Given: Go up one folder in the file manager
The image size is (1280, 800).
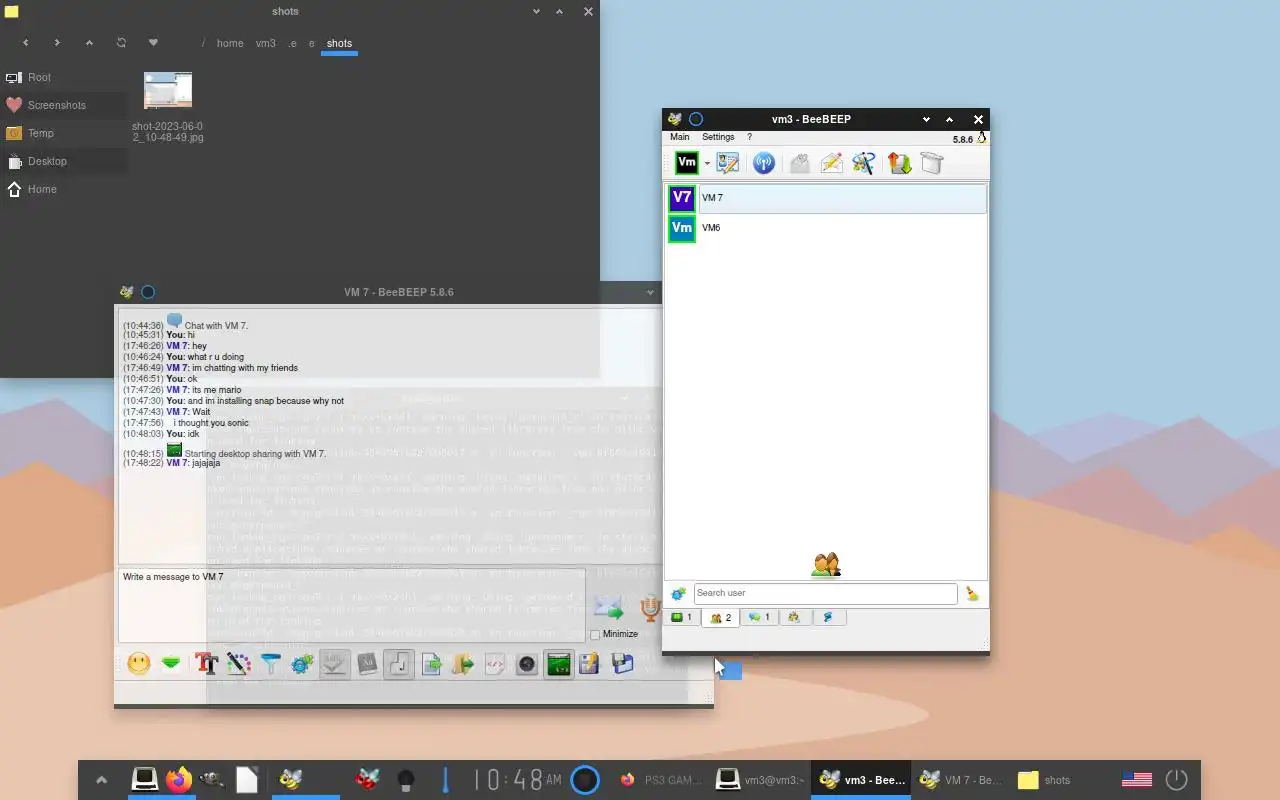Looking at the screenshot, I should tap(89, 43).
